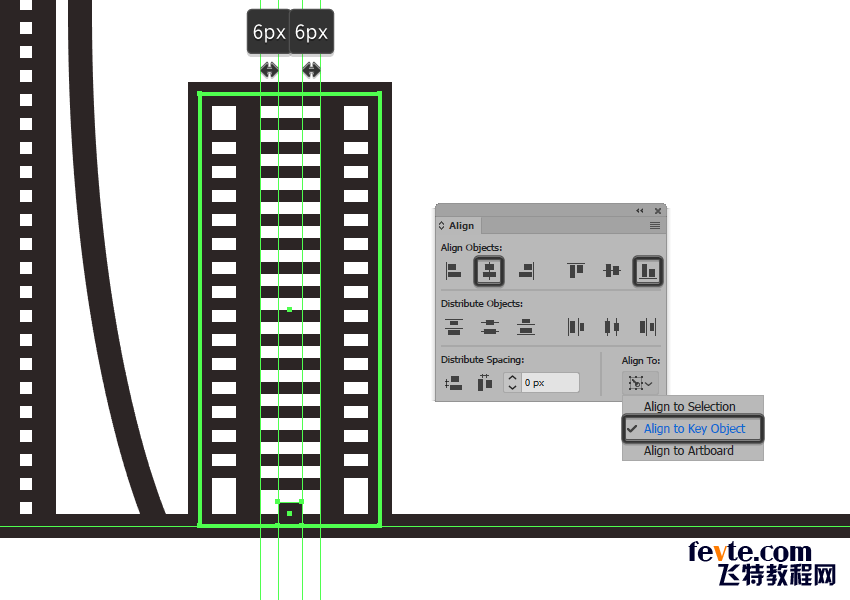Apply Vertical Distribute Top
Image resolution: width=850 pixels, height=600 pixels.
pyautogui.click(x=453, y=326)
